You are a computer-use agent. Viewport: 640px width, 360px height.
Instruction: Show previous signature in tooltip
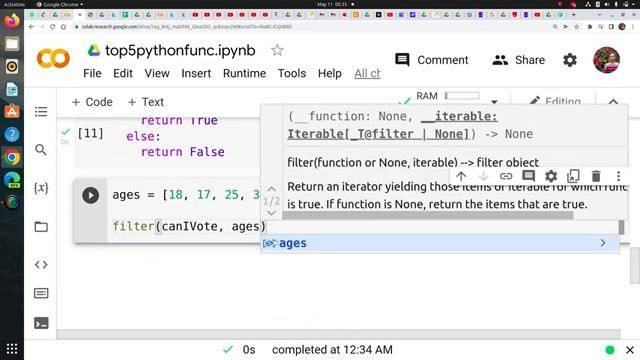(271, 189)
